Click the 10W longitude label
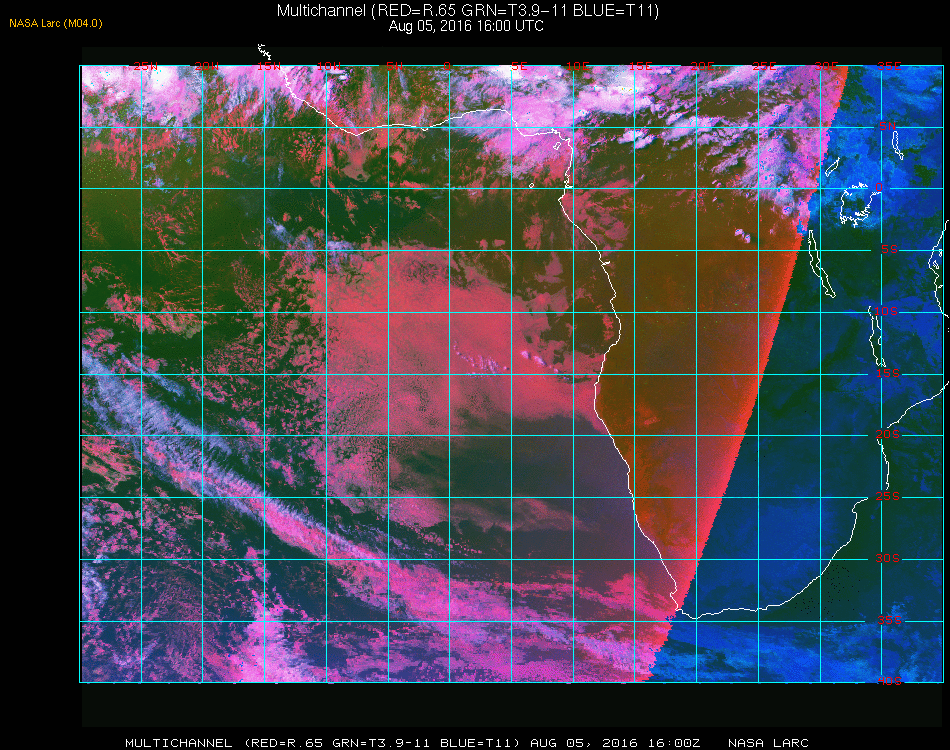 (x=329, y=66)
